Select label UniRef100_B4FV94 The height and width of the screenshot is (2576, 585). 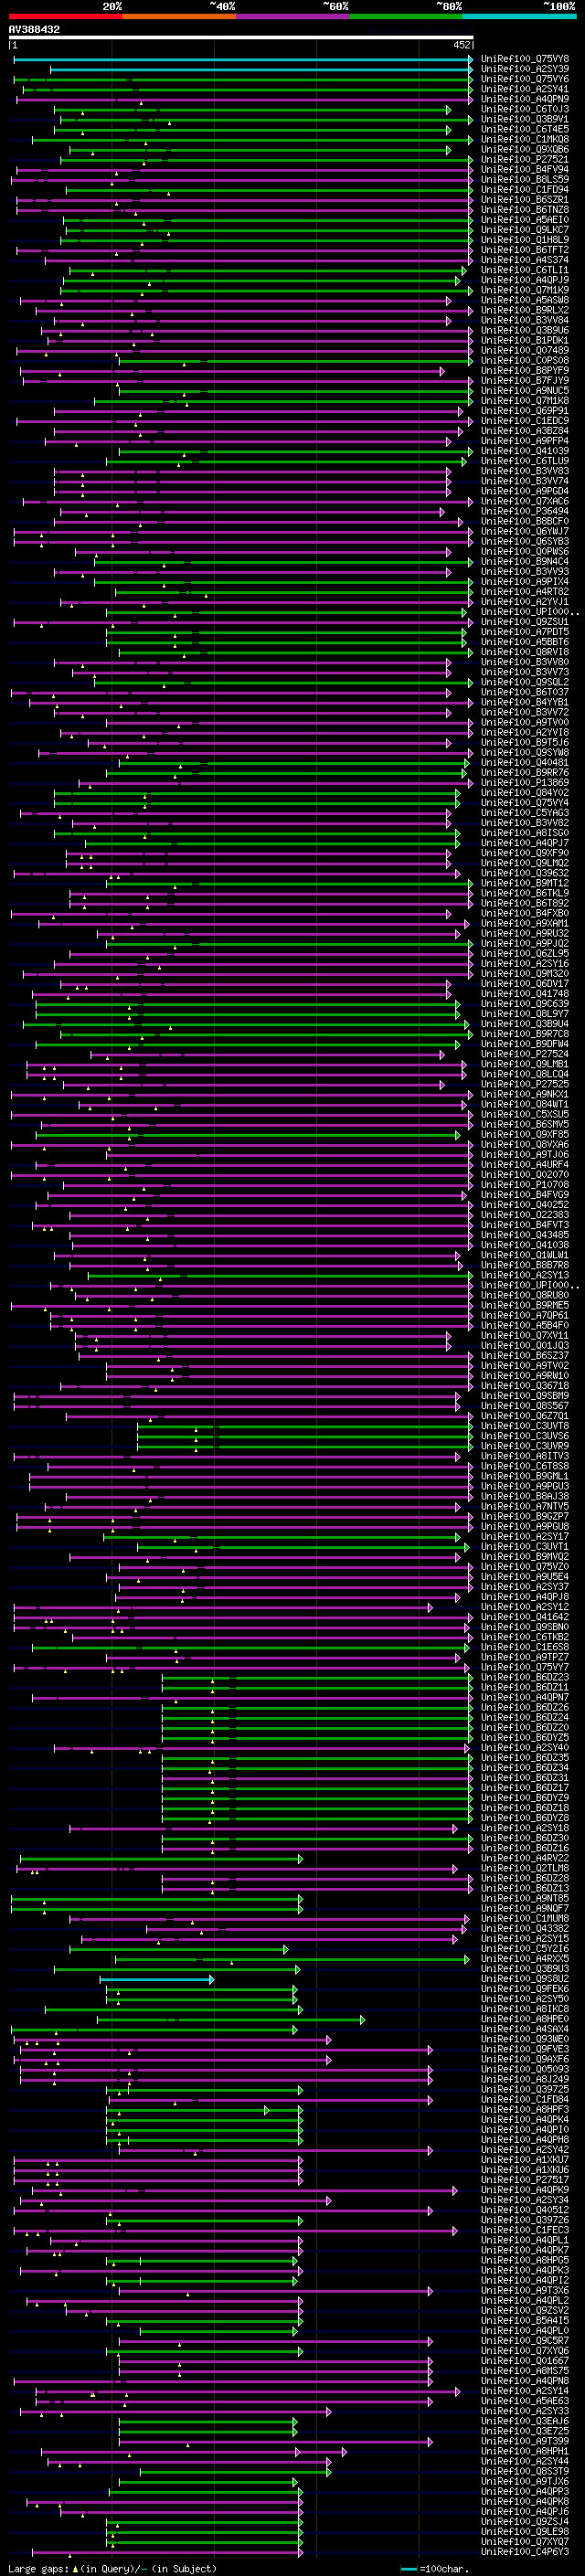525,169
